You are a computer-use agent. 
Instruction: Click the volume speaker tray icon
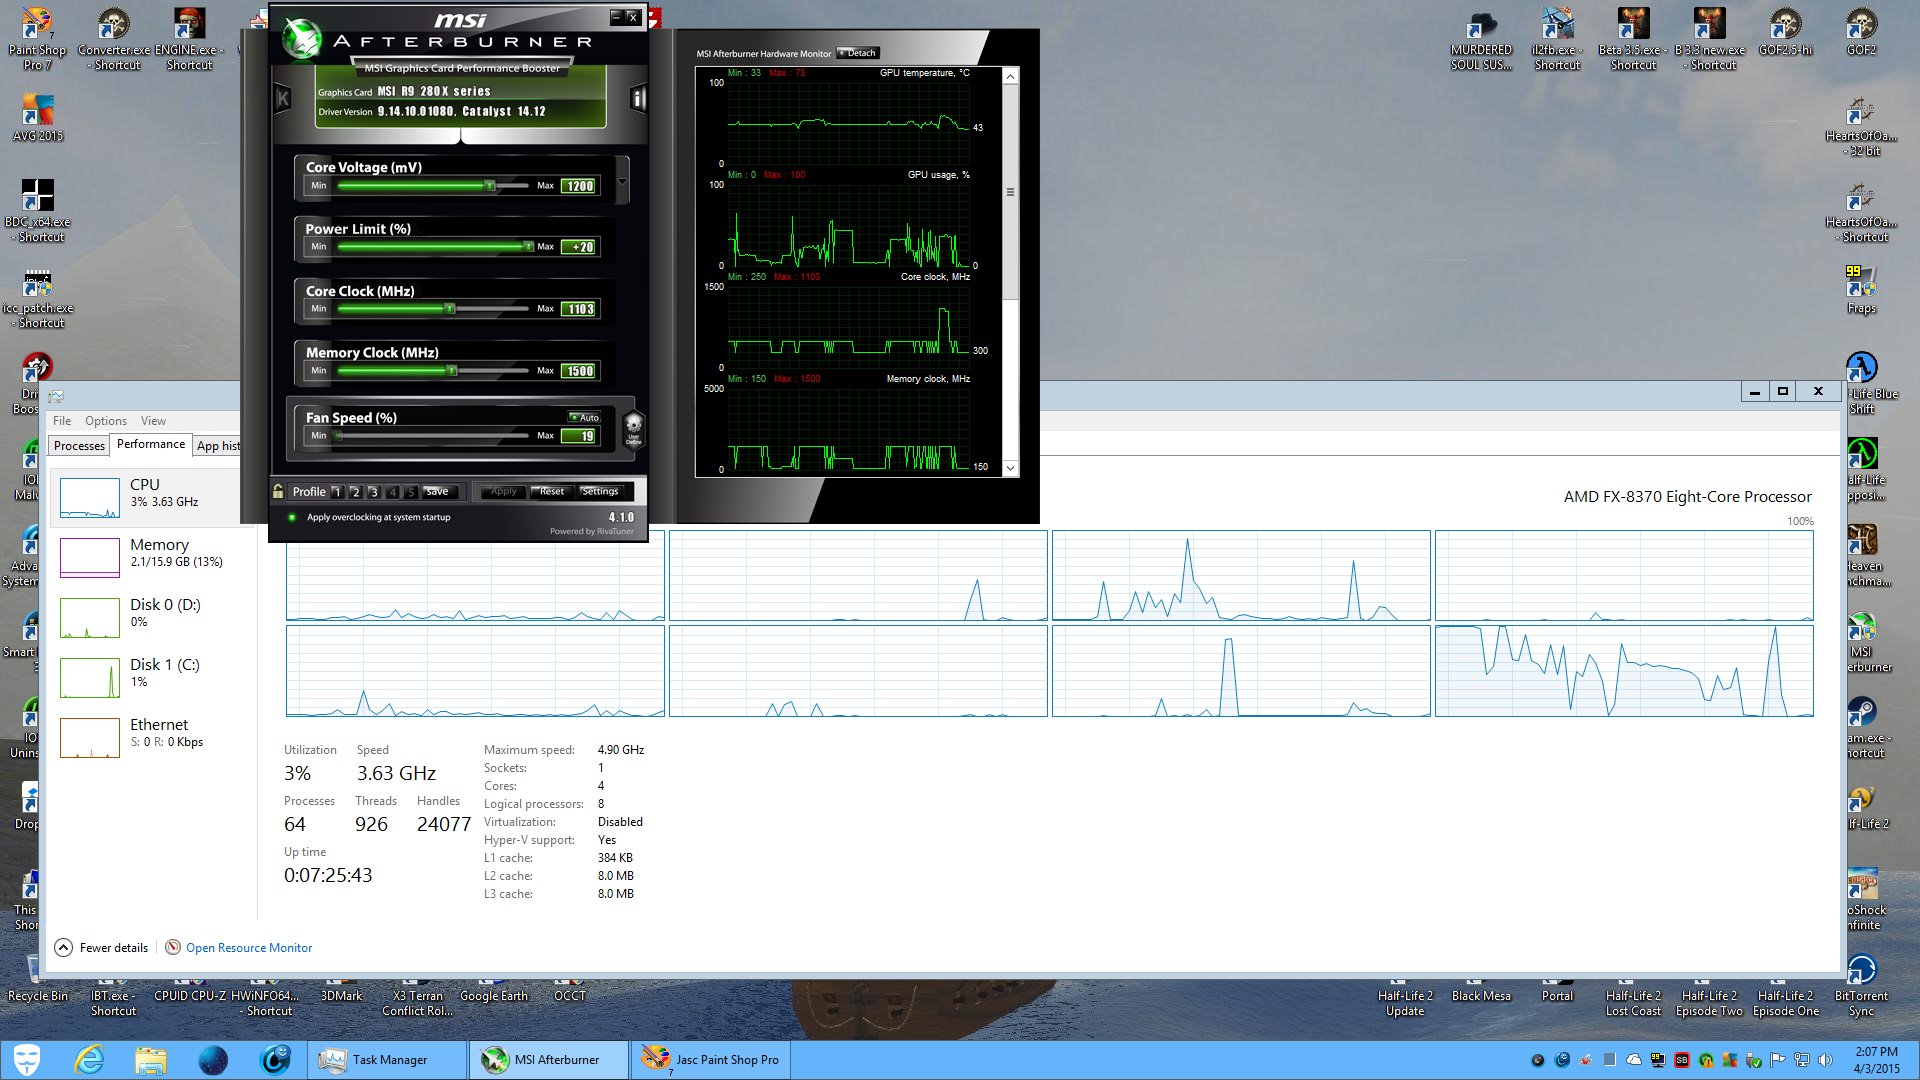pyautogui.click(x=1825, y=1060)
